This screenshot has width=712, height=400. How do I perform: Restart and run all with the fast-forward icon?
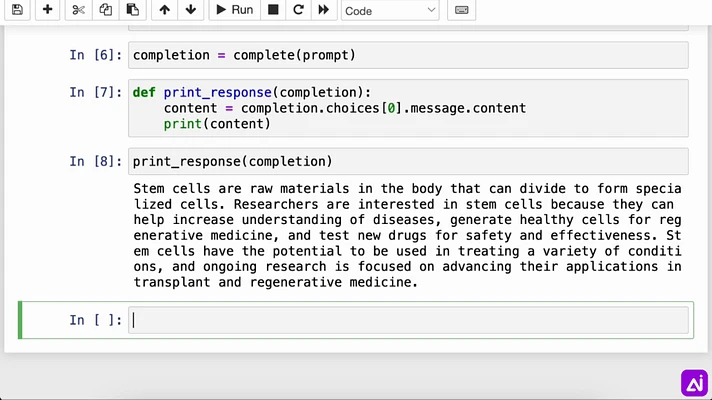pyautogui.click(x=323, y=10)
